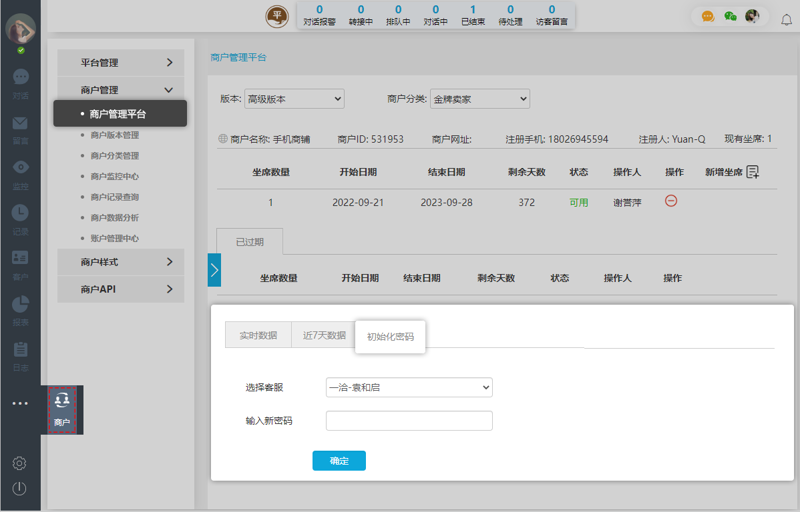Click the 排队中 counter
The image size is (800, 512).
tap(398, 15)
